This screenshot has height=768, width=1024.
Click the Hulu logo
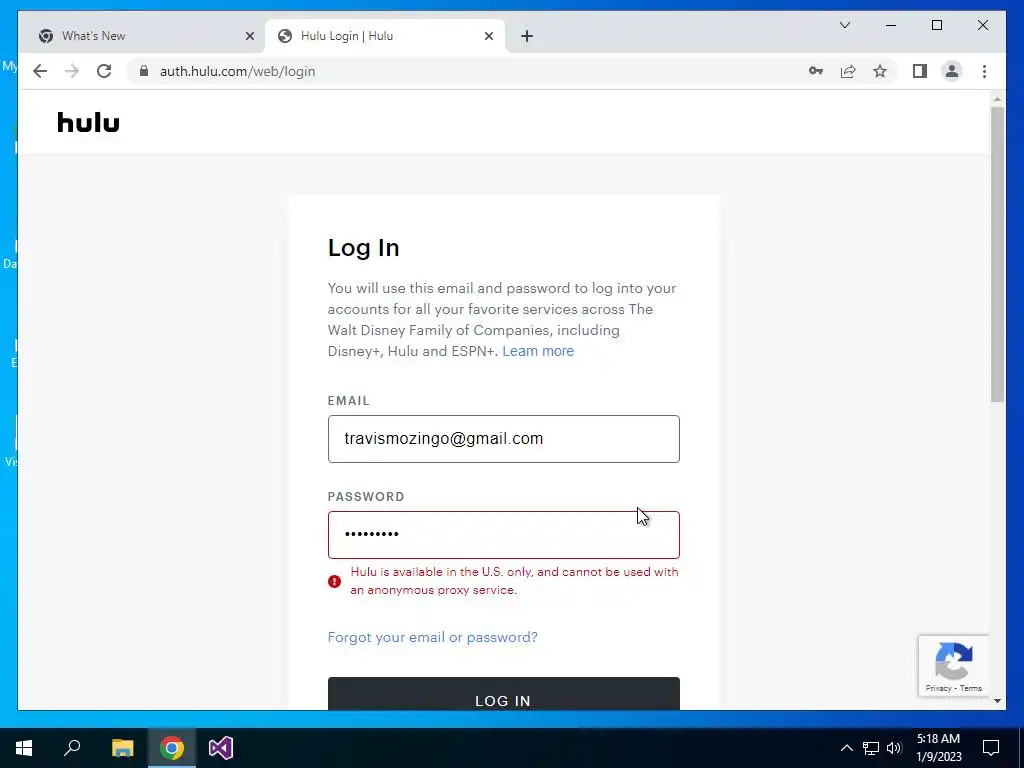[88, 123]
